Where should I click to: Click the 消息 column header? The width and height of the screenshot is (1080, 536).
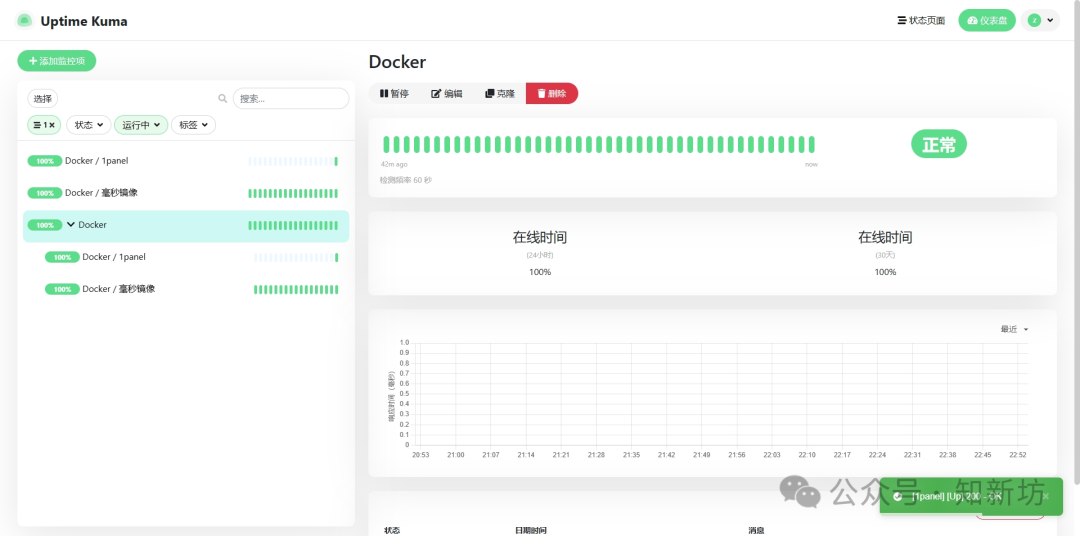(756, 530)
